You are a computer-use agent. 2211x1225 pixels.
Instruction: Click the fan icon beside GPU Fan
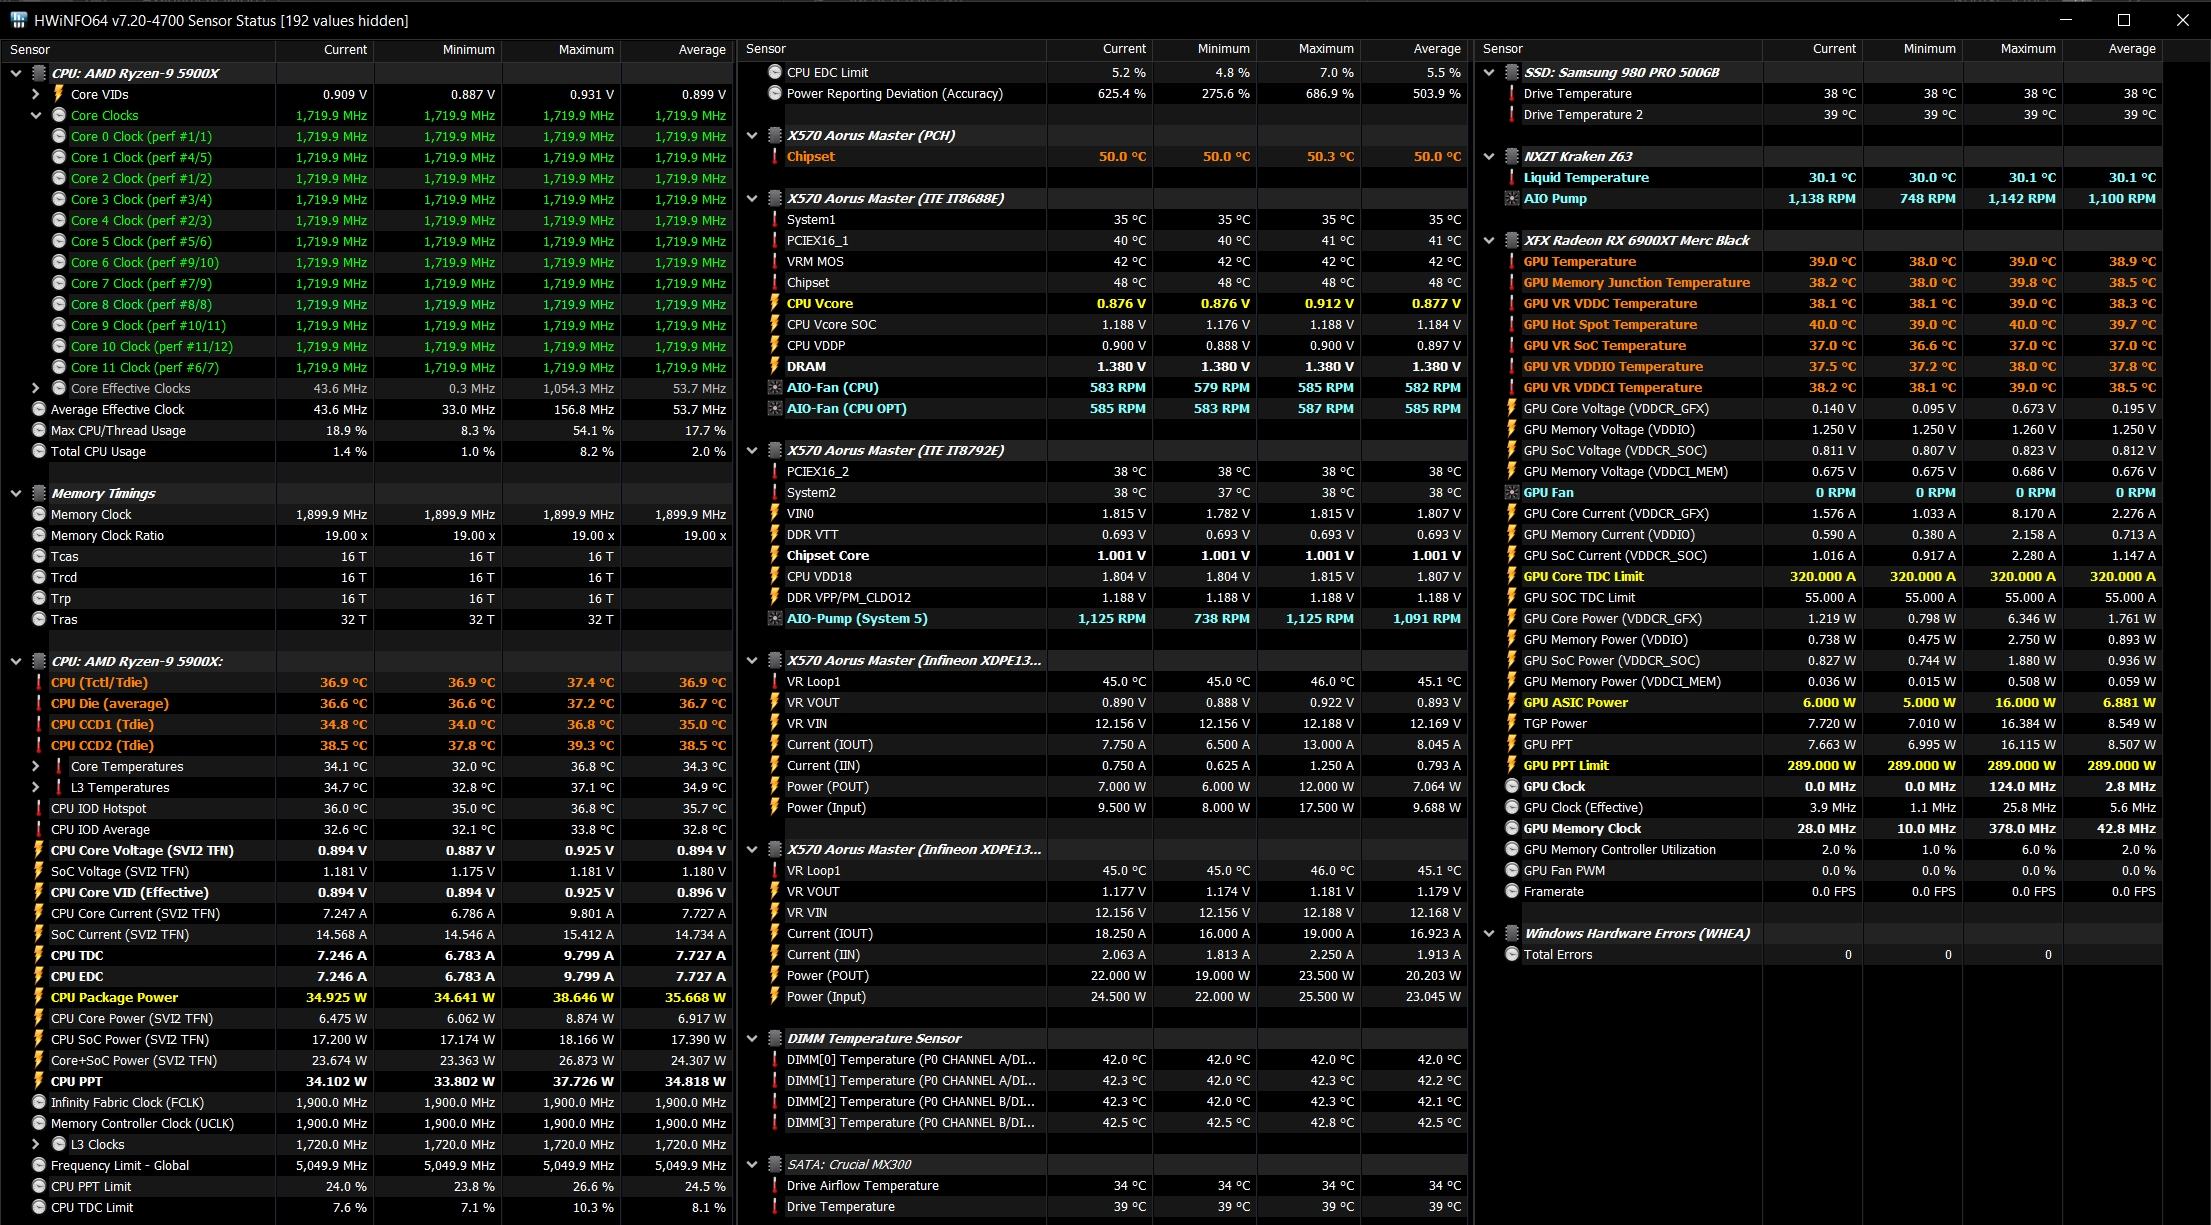(1511, 492)
